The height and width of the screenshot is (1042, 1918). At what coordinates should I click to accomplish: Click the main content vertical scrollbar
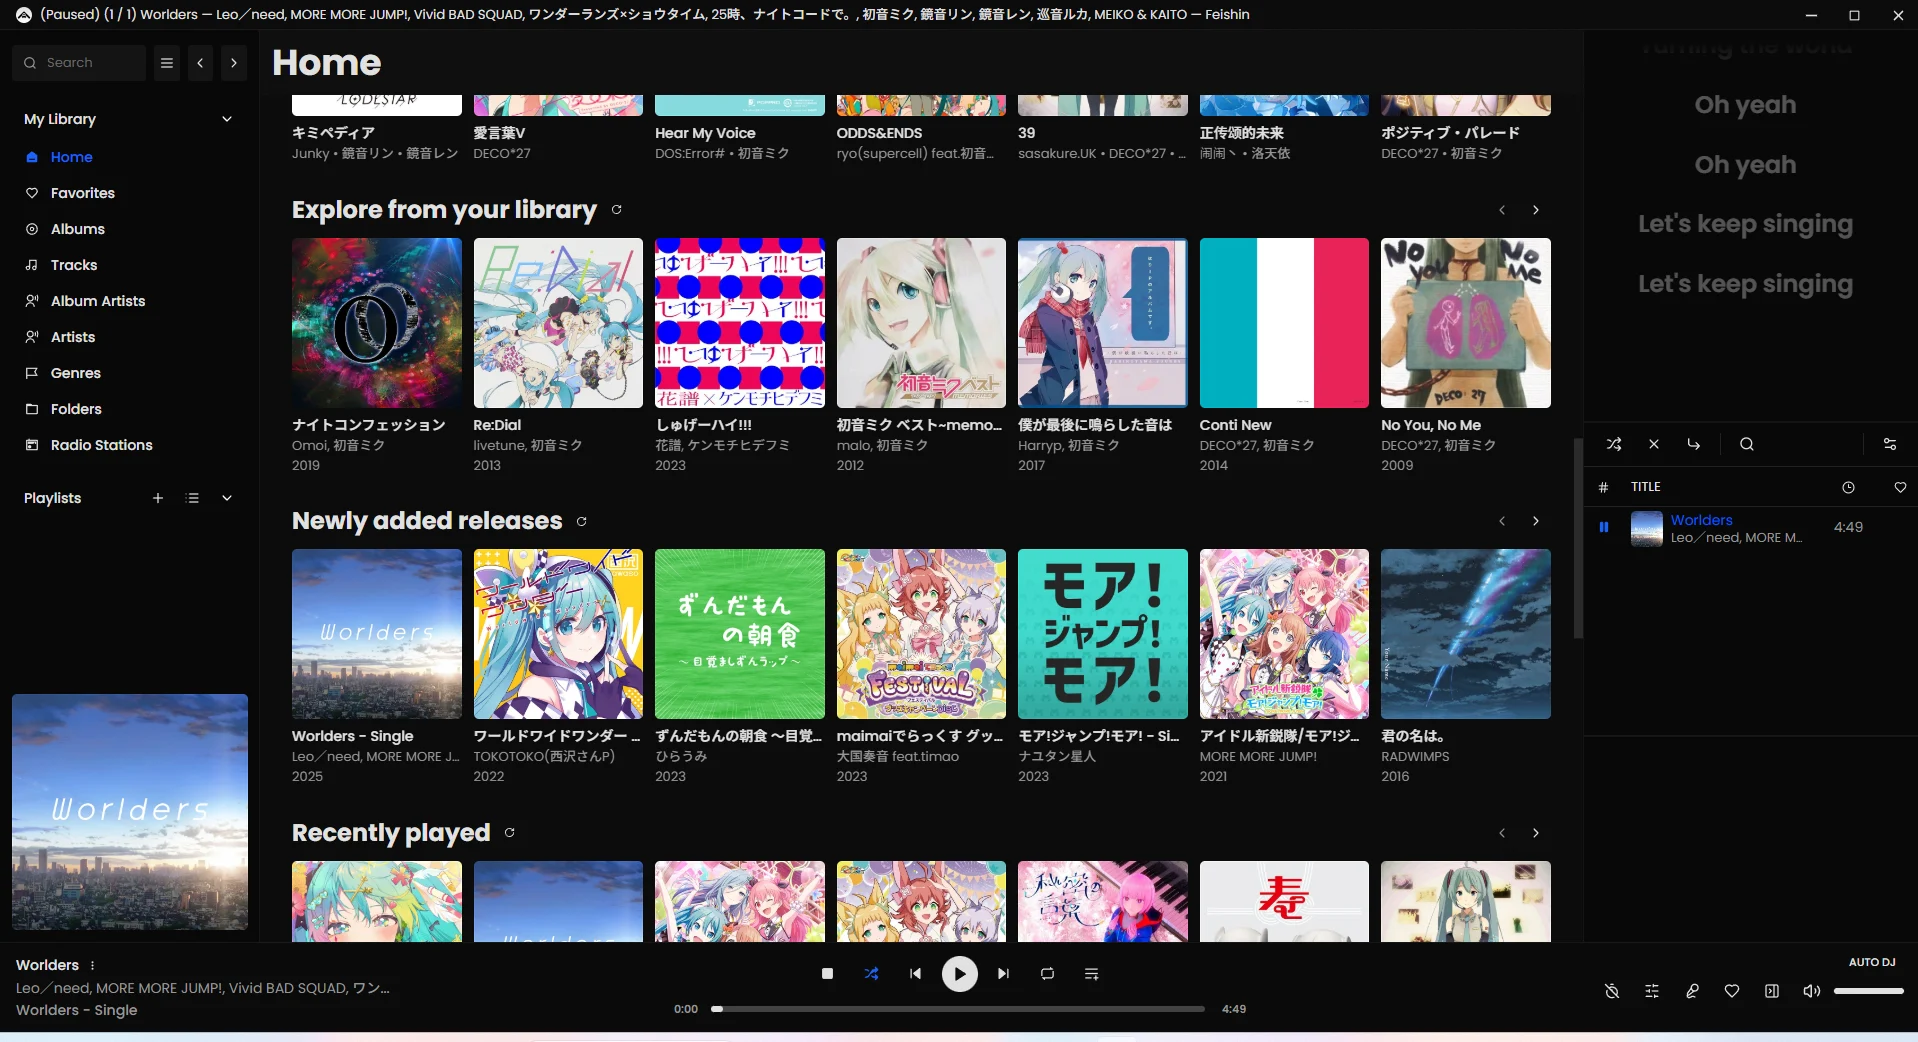pos(1578,538)
